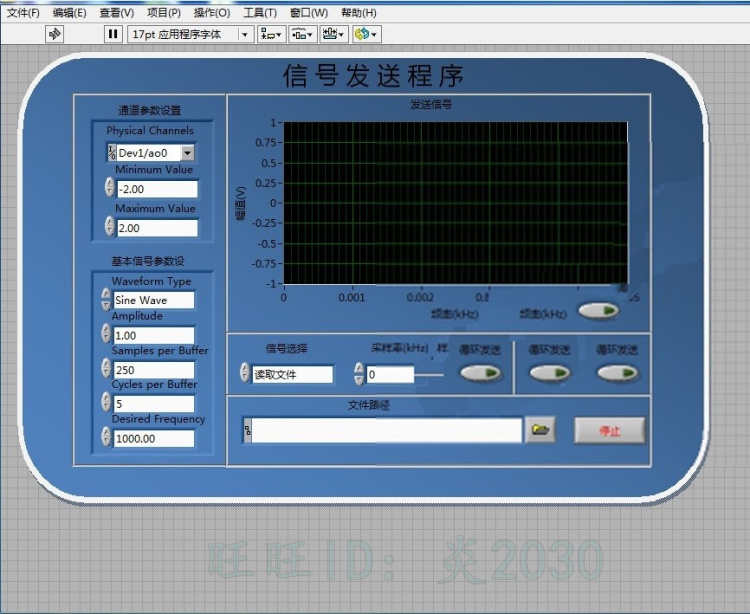Click the Maximum Value stepper arrows
This screenshot has height=614, width=750.
(110, 226)
